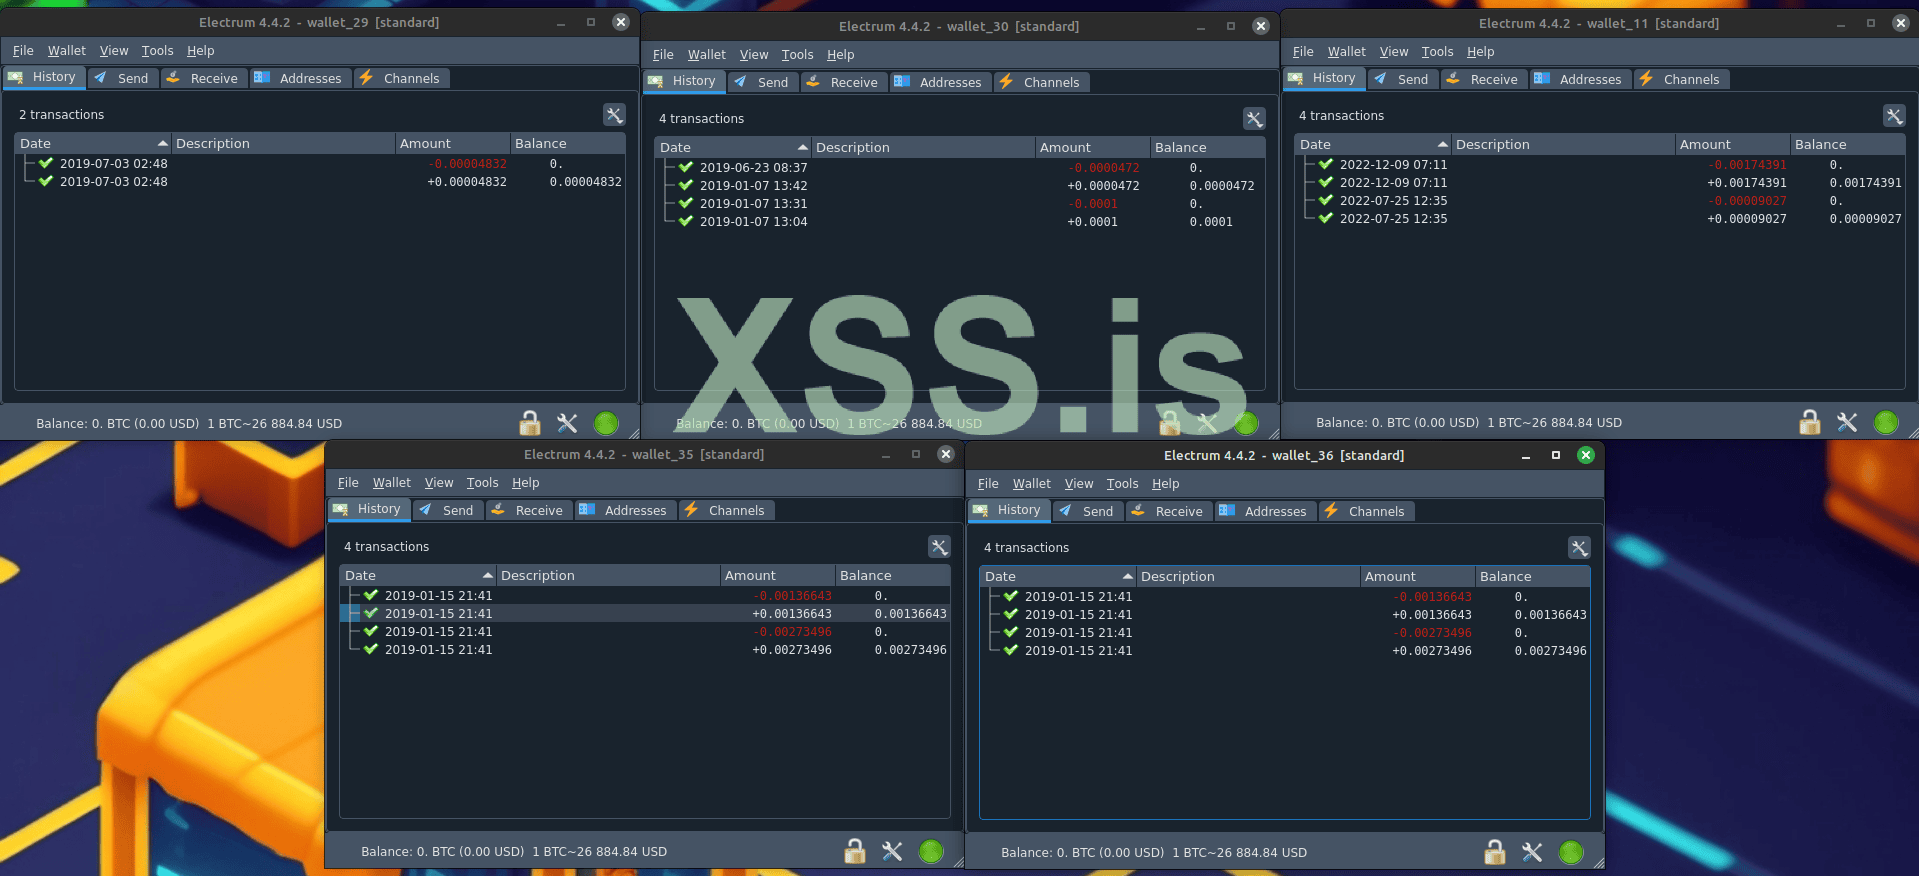Screen dimensions: 1919x876
Task: Open Tools menu in wallet_35 window
Action: 482,483
